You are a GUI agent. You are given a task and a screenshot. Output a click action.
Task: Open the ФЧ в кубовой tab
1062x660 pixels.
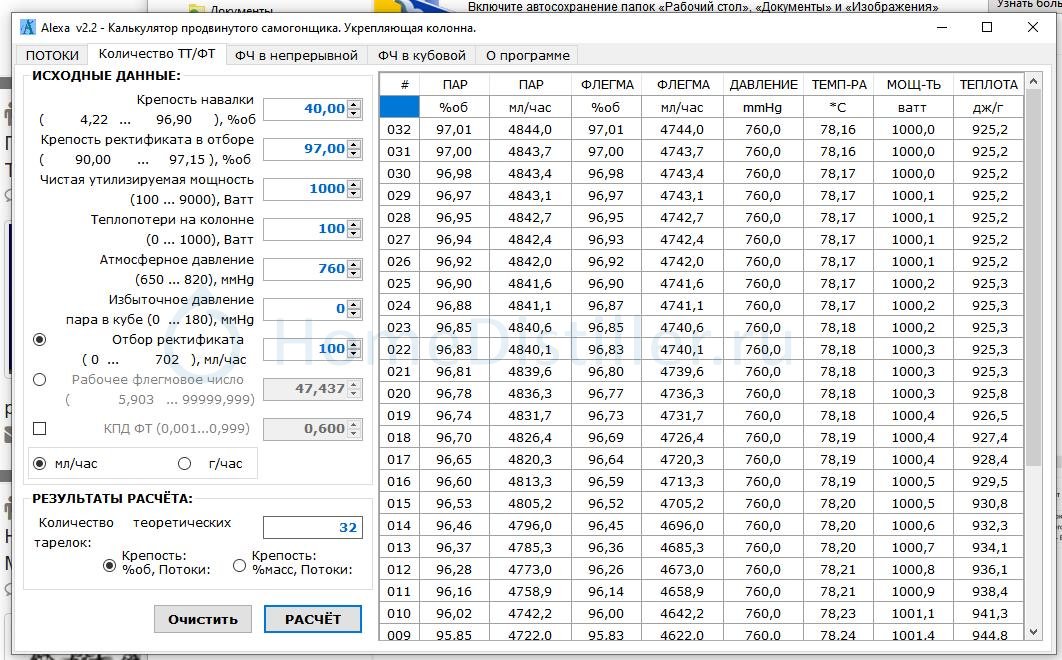coord(422,56)
